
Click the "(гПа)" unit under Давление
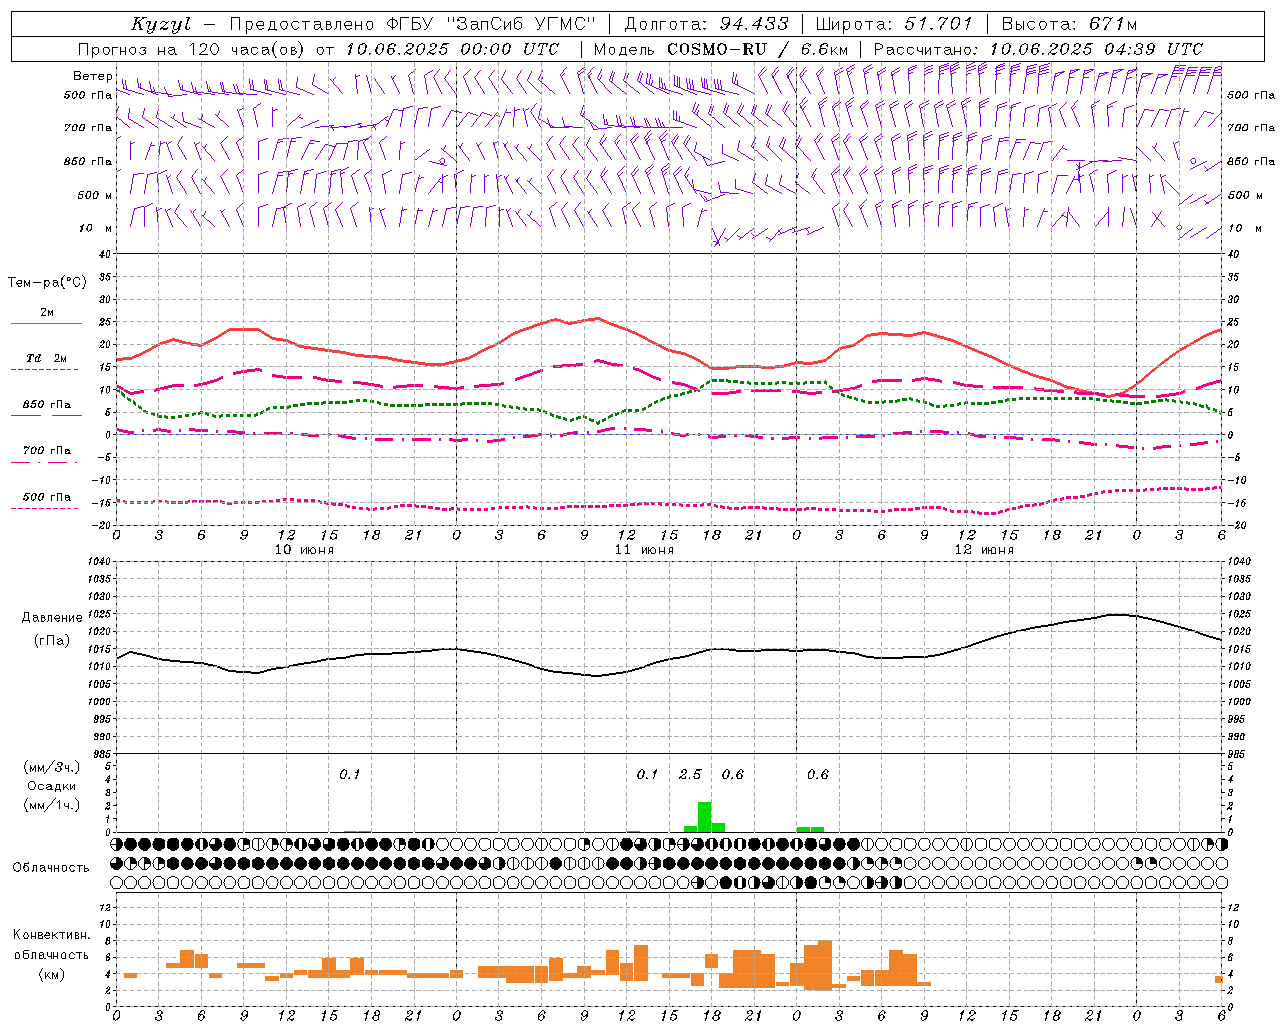point(52,640)
